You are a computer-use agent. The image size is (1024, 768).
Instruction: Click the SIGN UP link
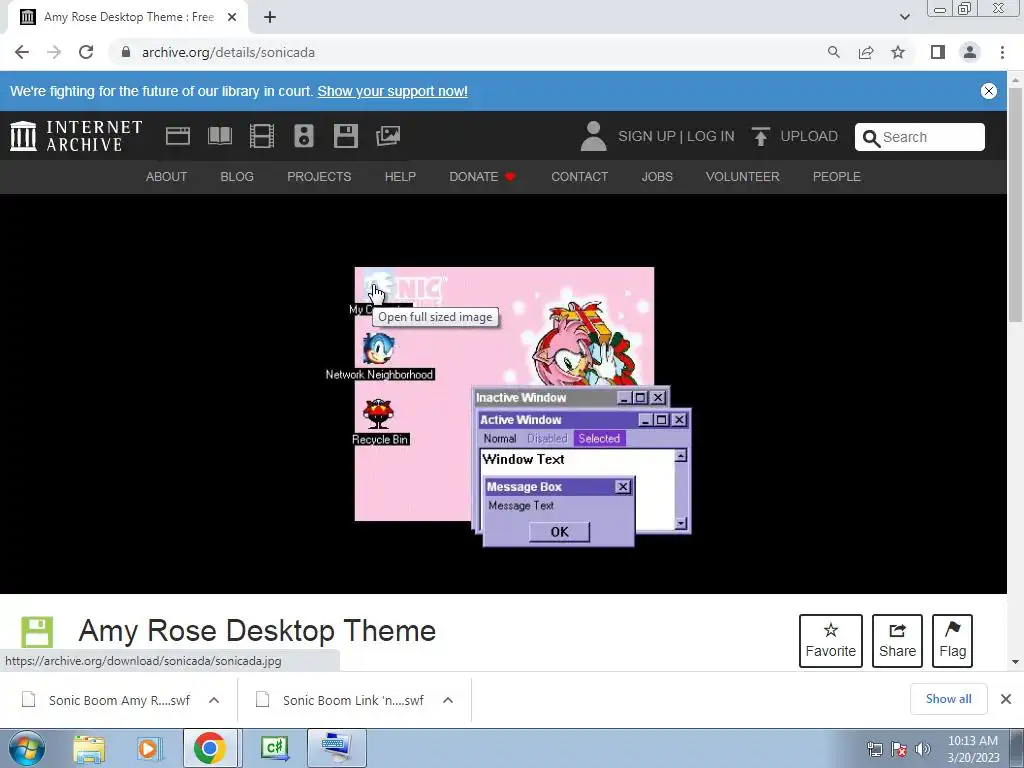[x=647, y=136]
